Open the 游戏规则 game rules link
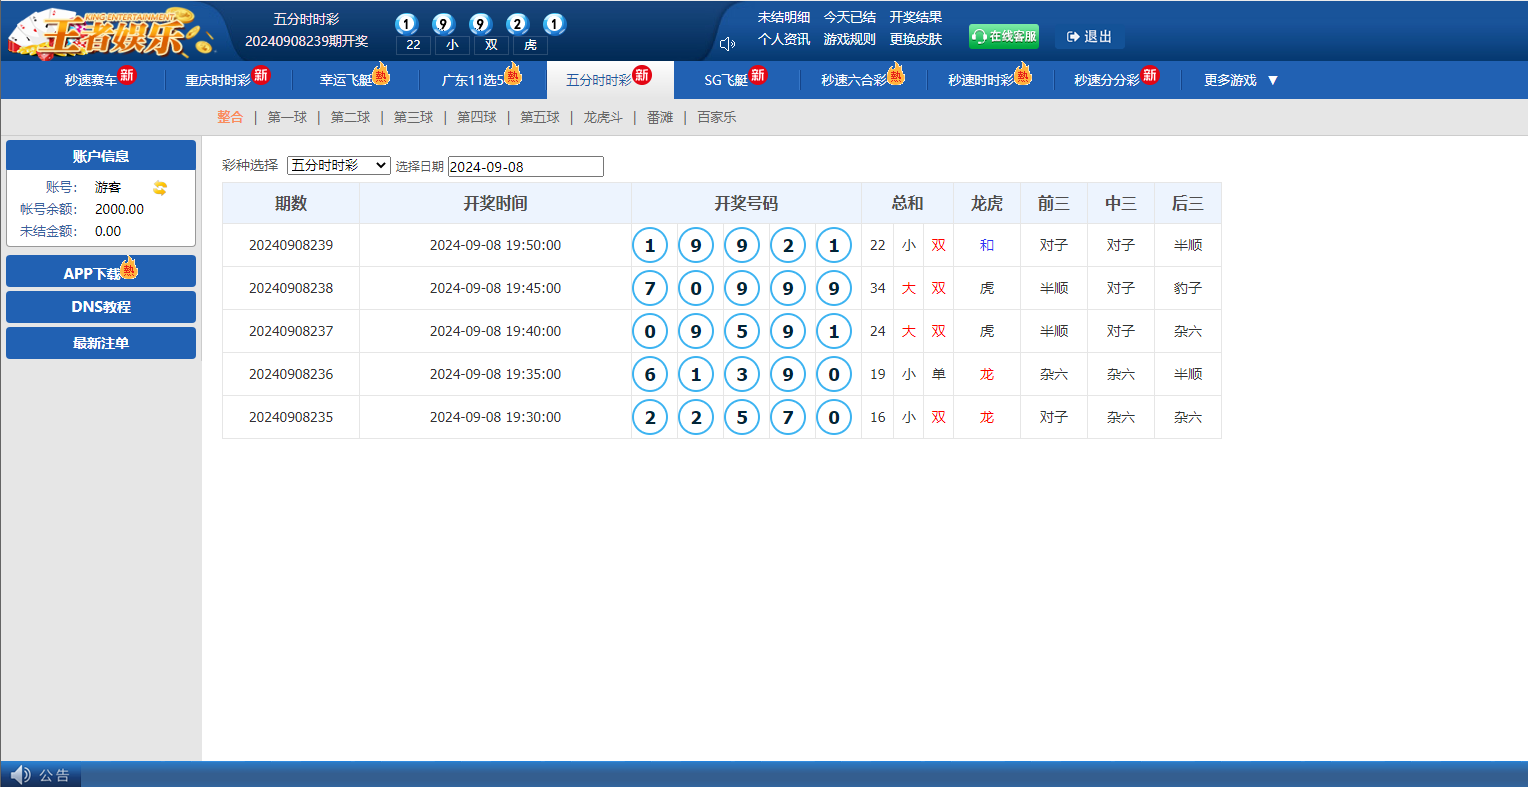1528x787 pixels. 849,39
